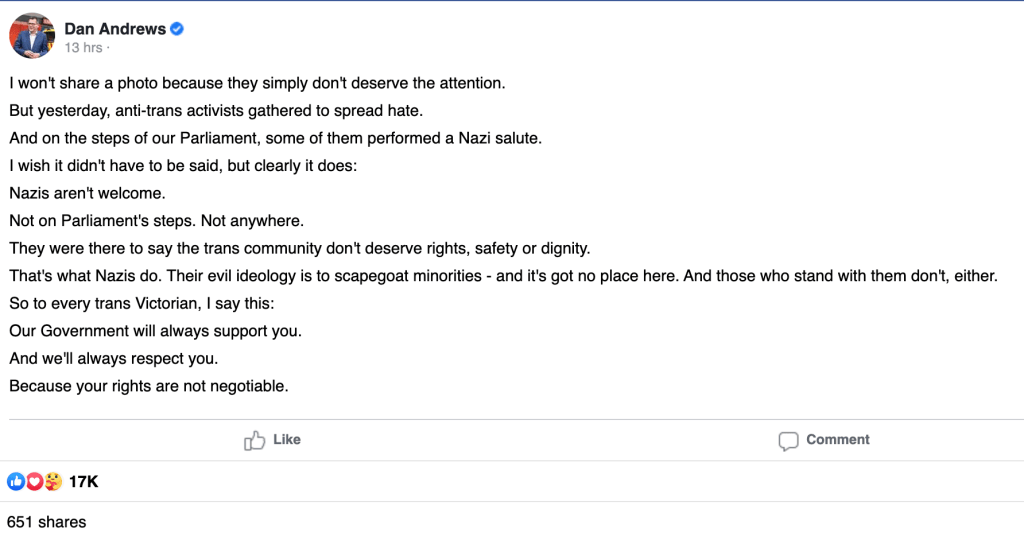Click Dan Andrews' profile picture
The width and height of the screenshot is (1024, 544).
(31, 37)
